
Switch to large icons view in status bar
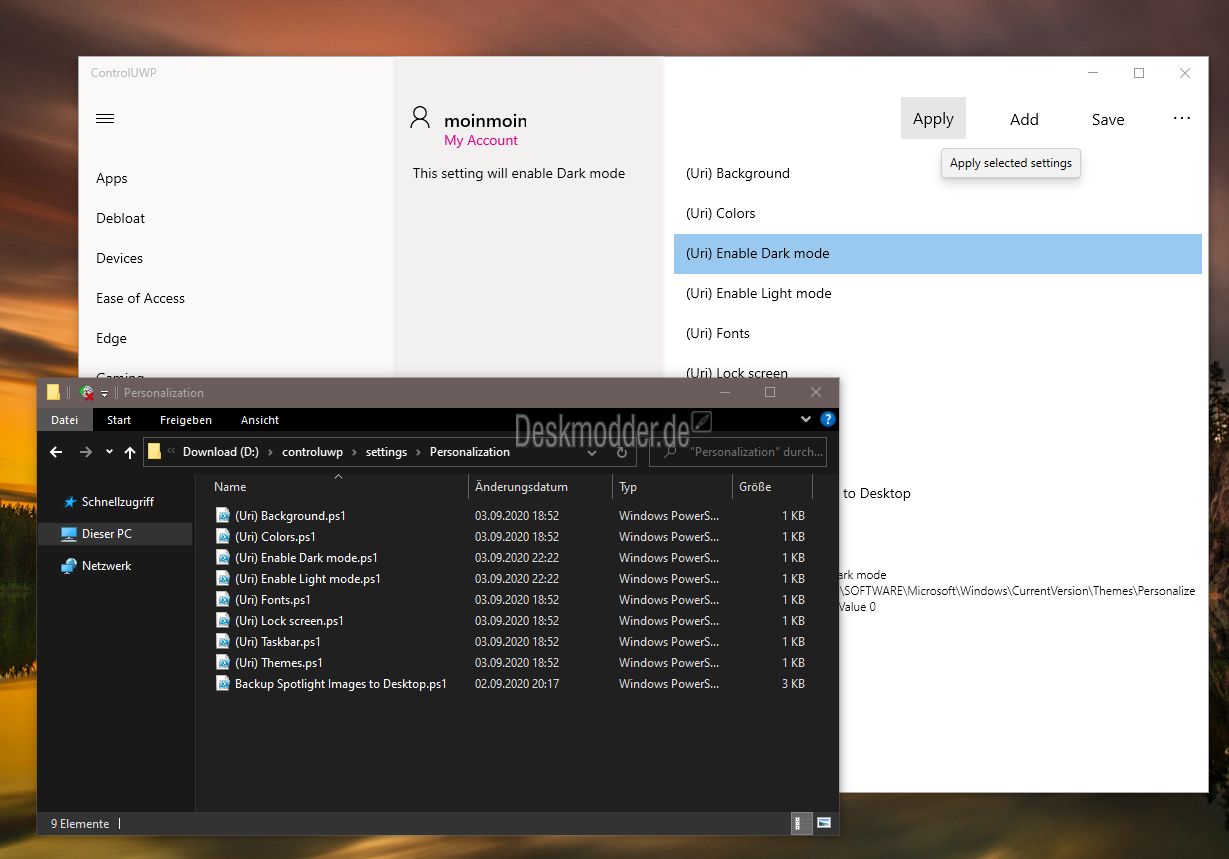824,823
